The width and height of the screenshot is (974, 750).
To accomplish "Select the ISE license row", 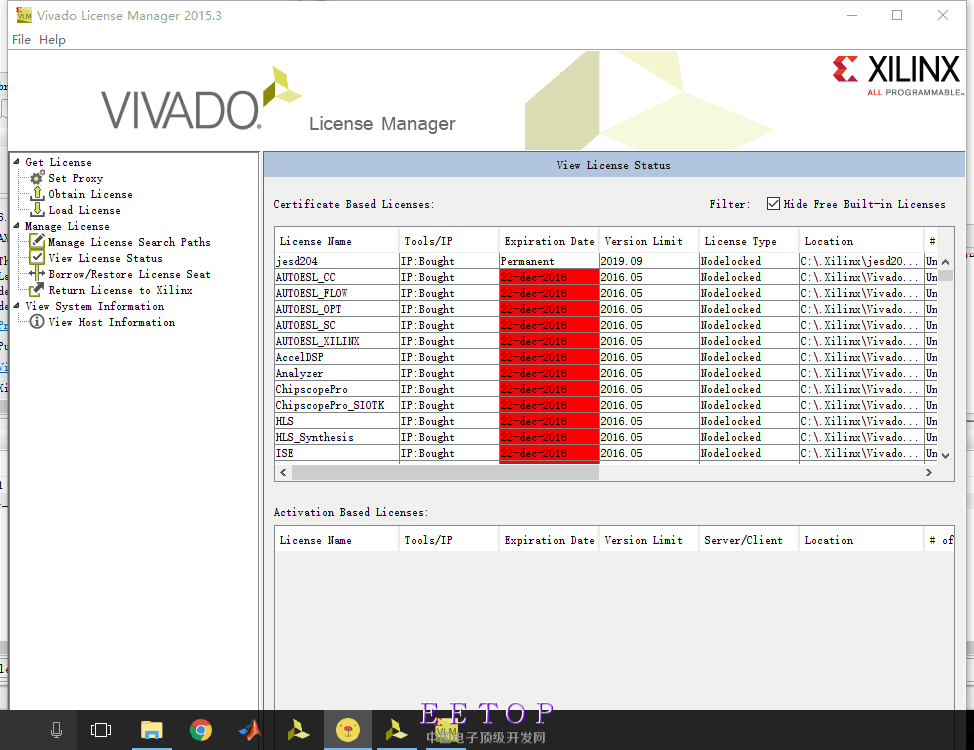I will click(606, 453).
